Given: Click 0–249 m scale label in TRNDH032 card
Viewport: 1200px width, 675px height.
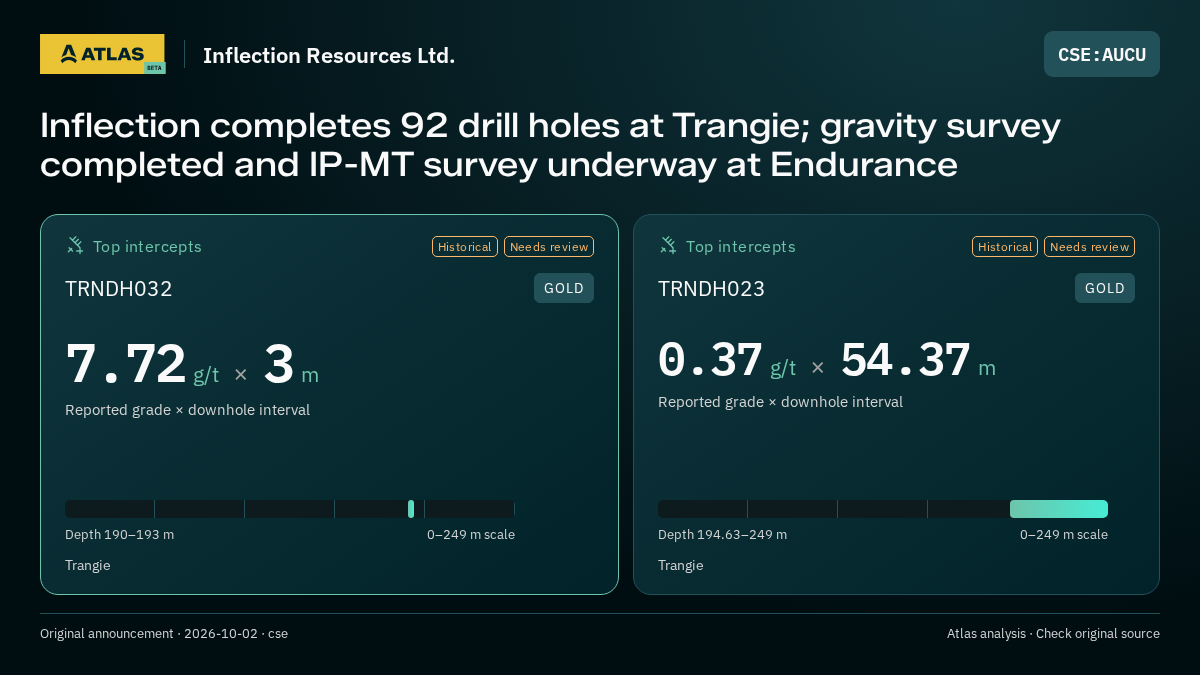Looking at the screenshot, I should [471, 535].
